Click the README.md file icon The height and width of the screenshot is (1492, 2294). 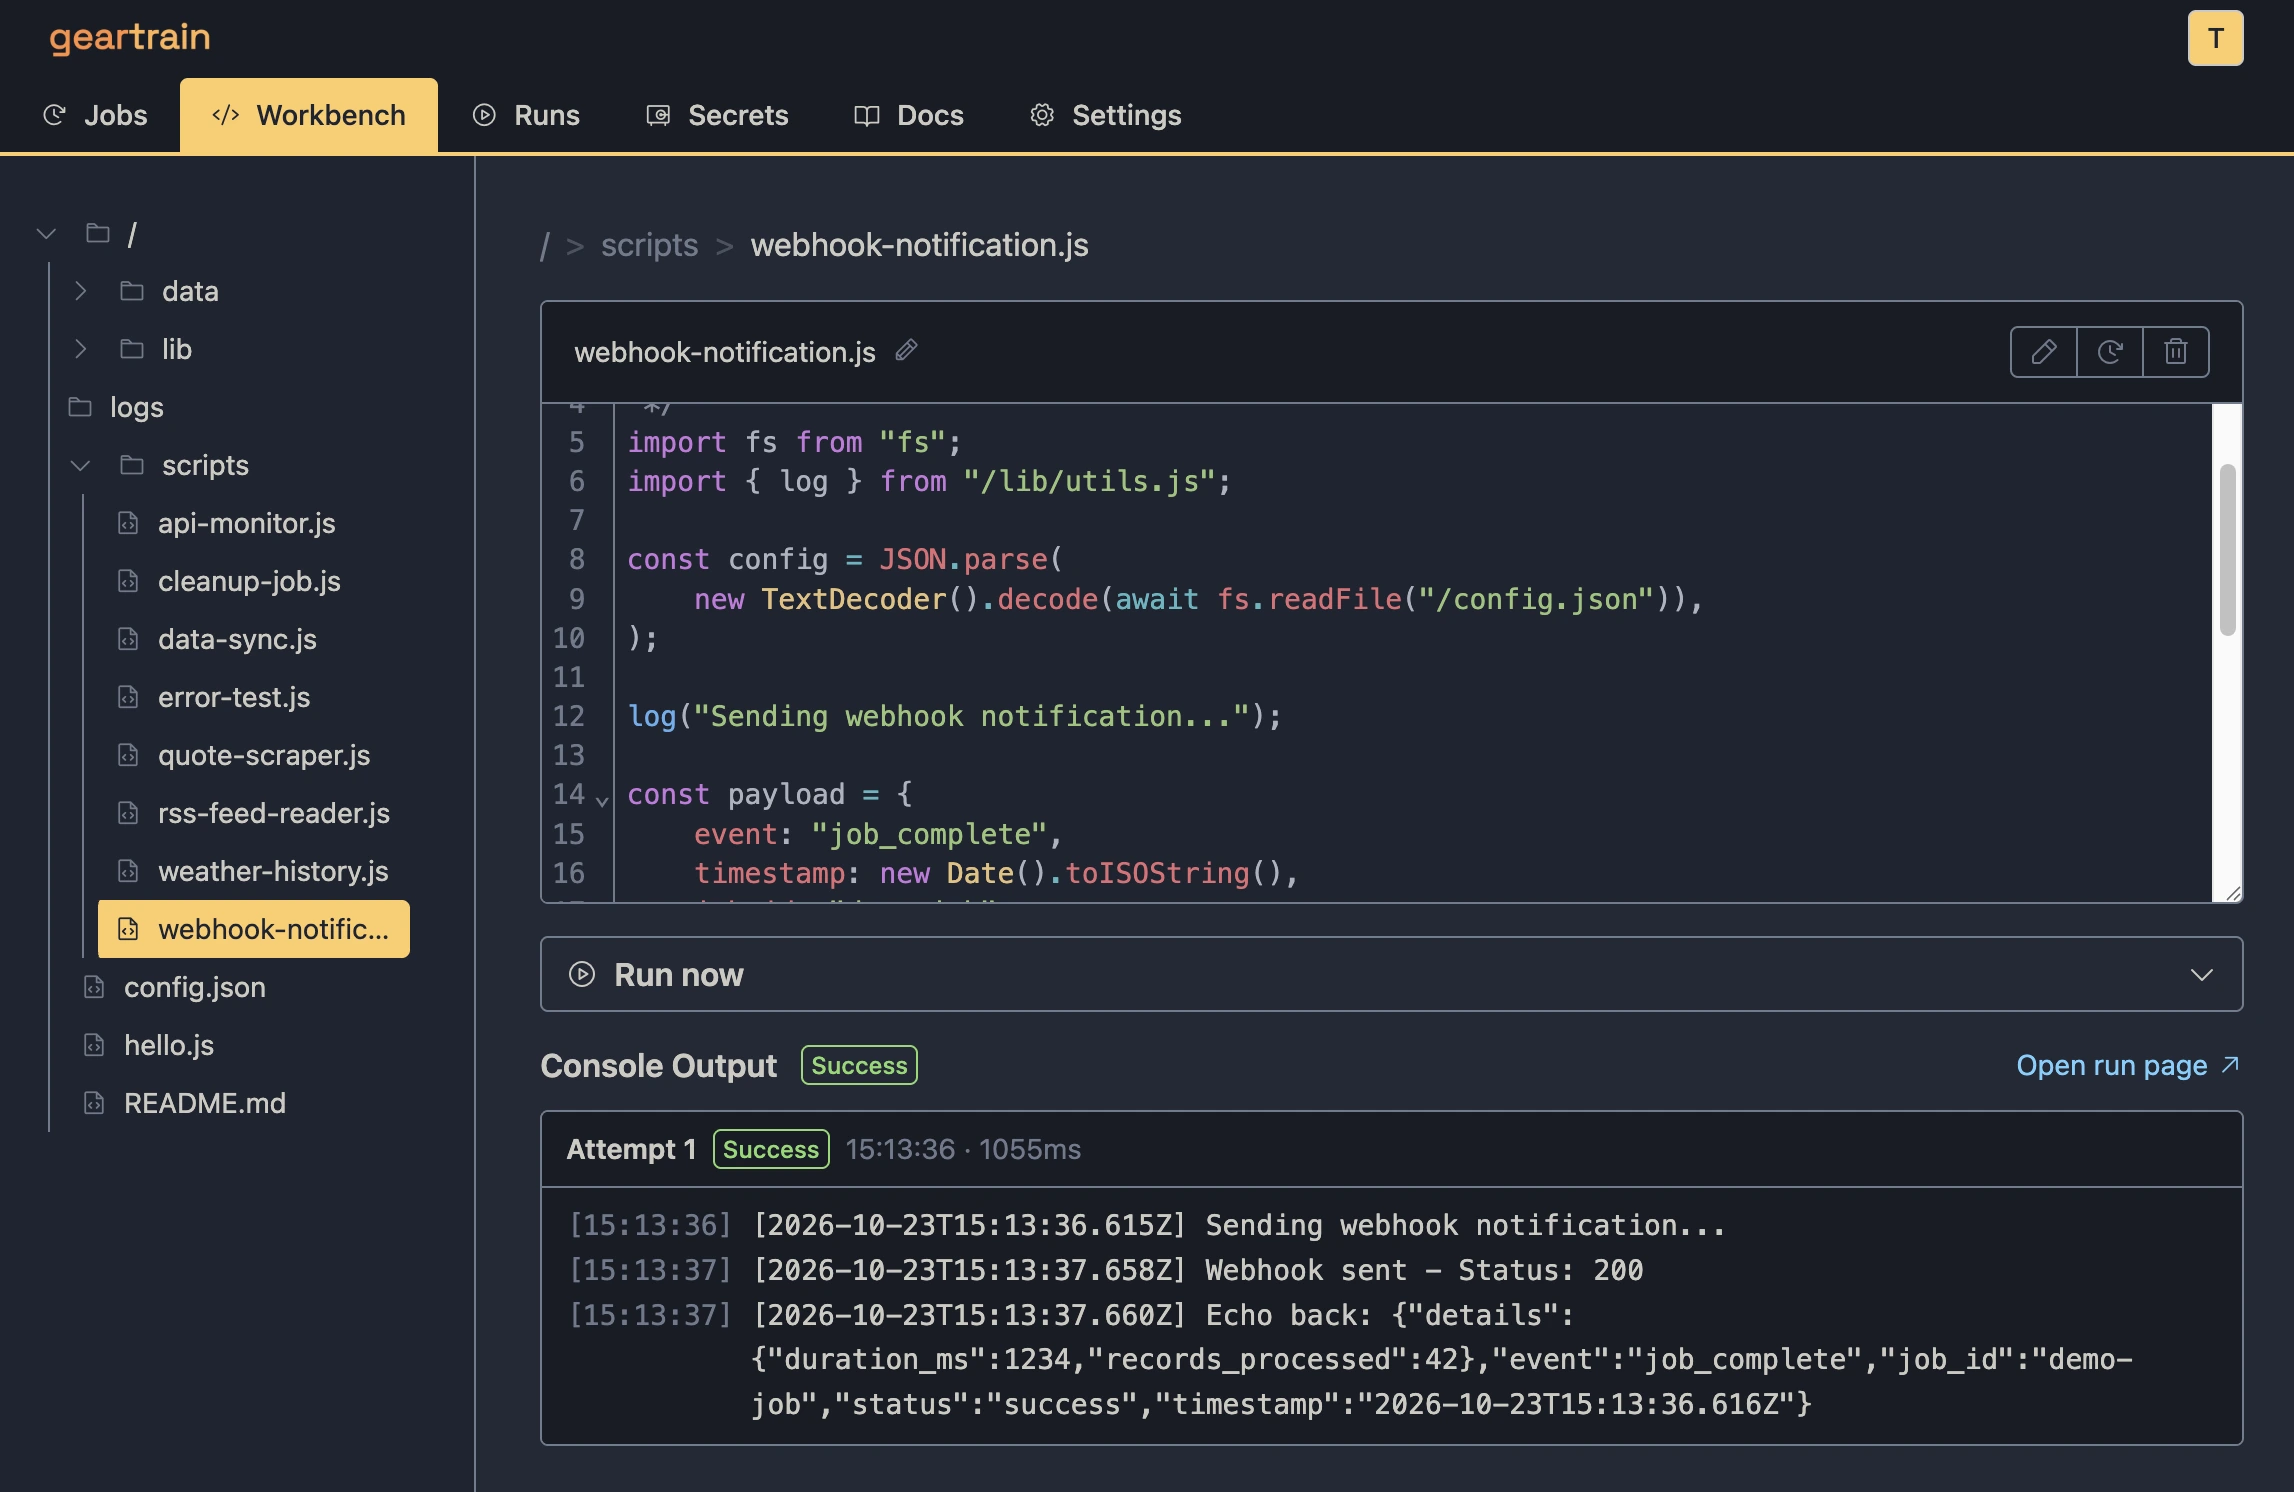tap(94, 1103)
